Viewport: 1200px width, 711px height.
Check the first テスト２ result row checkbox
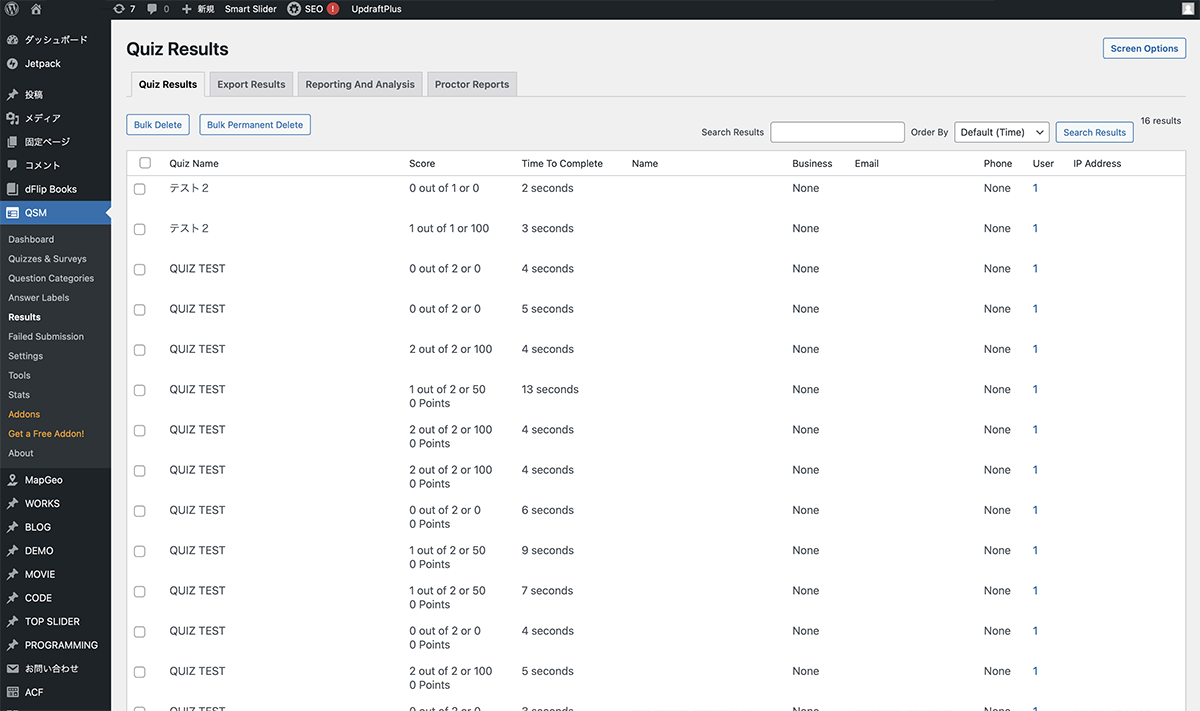click(140, 189)
